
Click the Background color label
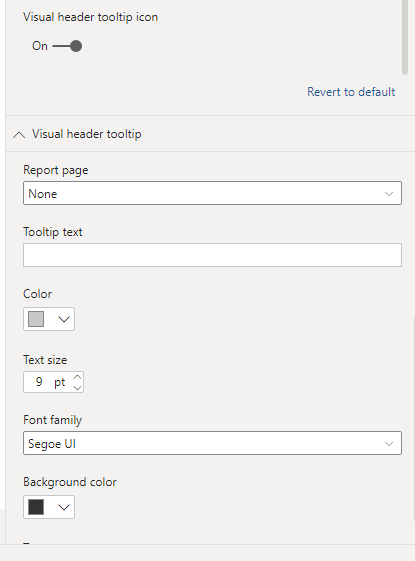click(x=70, y=482)
